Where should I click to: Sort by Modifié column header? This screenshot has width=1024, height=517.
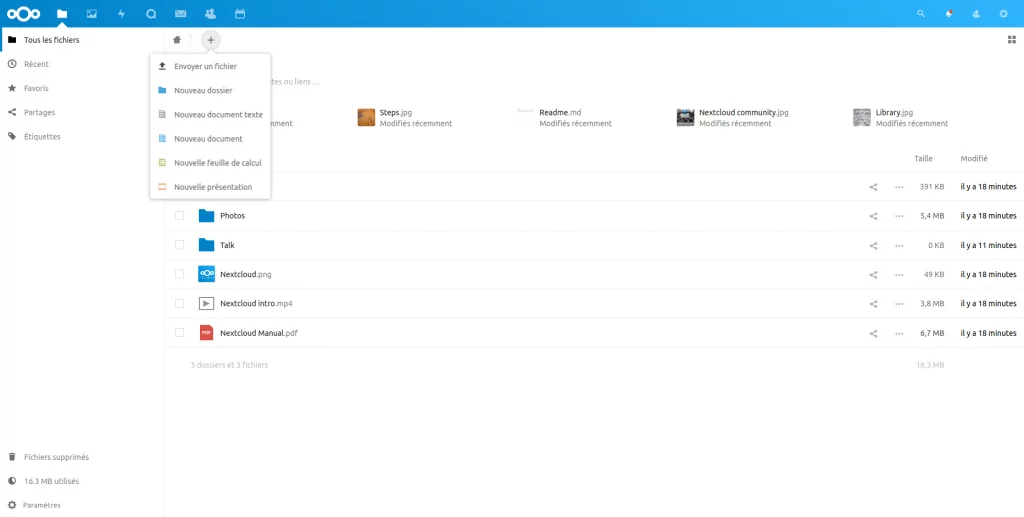point(974,159)
